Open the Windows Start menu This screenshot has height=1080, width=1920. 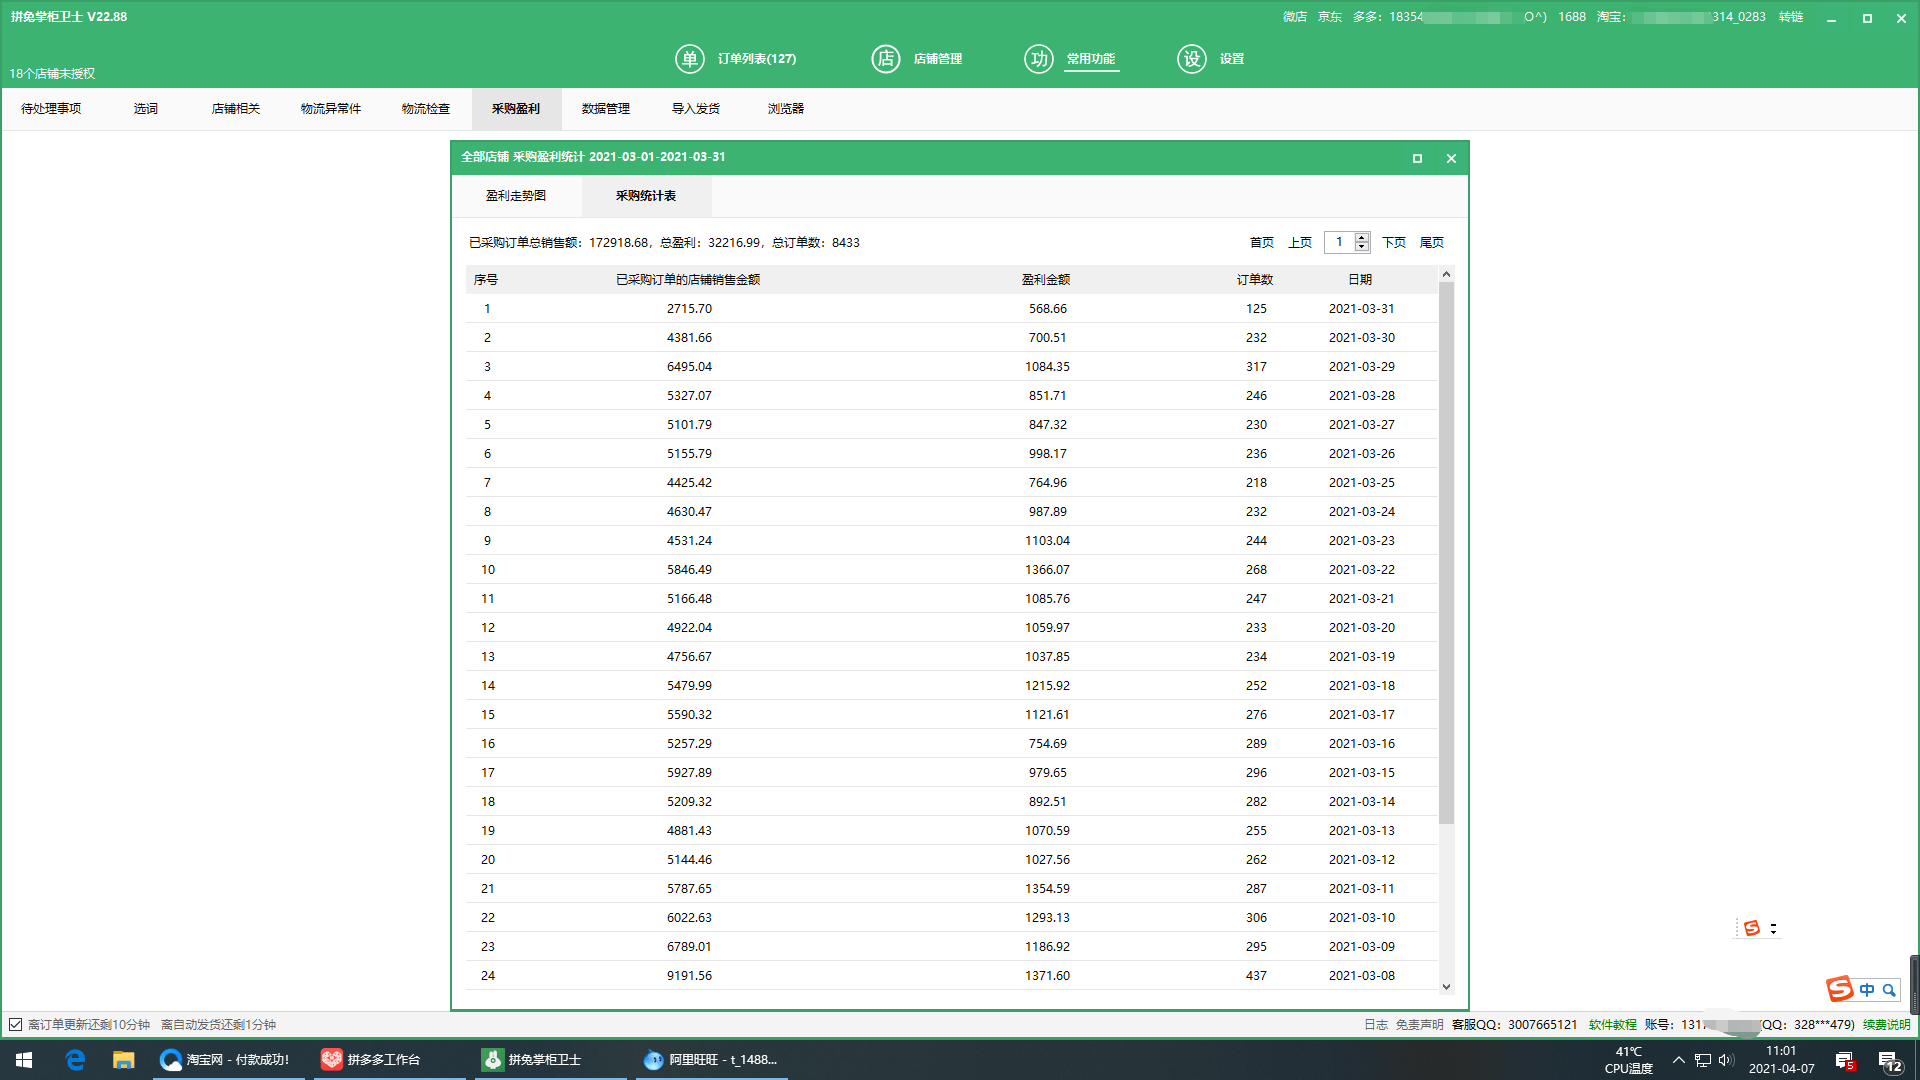tap(24, 1060)
